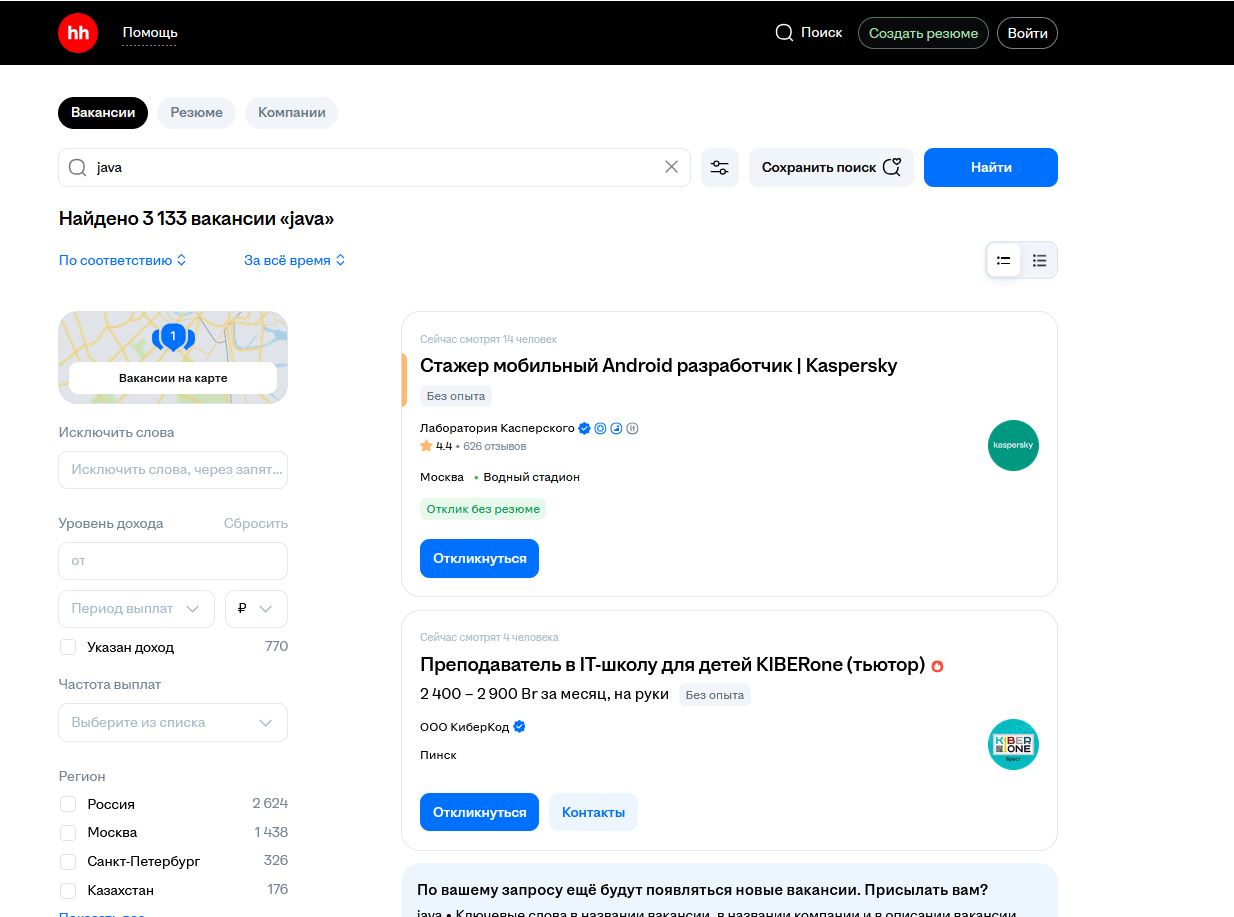
Task: Click the magnifier search icon in header
Action: (784, 33)
